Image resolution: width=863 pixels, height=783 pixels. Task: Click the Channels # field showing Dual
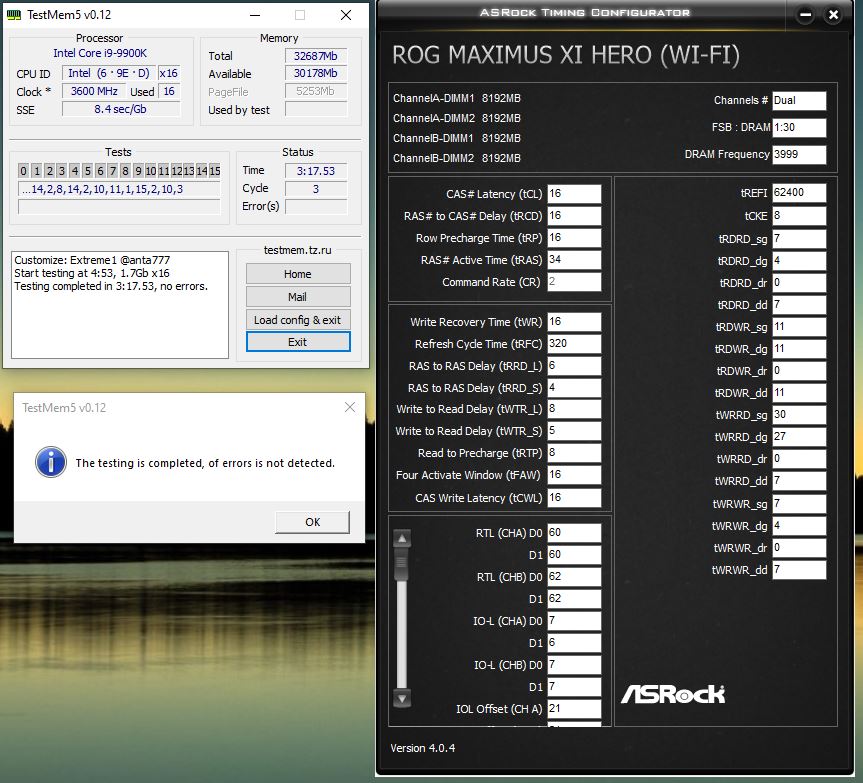click(799, 101)
